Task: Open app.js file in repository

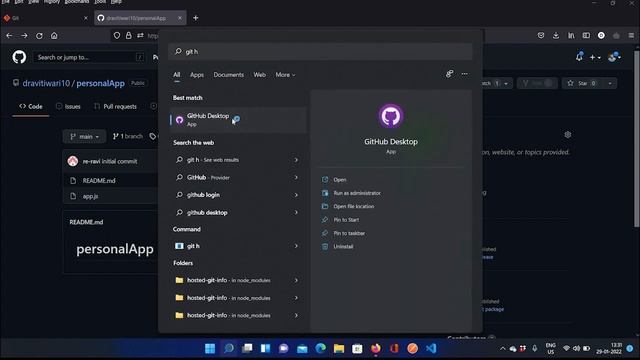Action: 90,196
